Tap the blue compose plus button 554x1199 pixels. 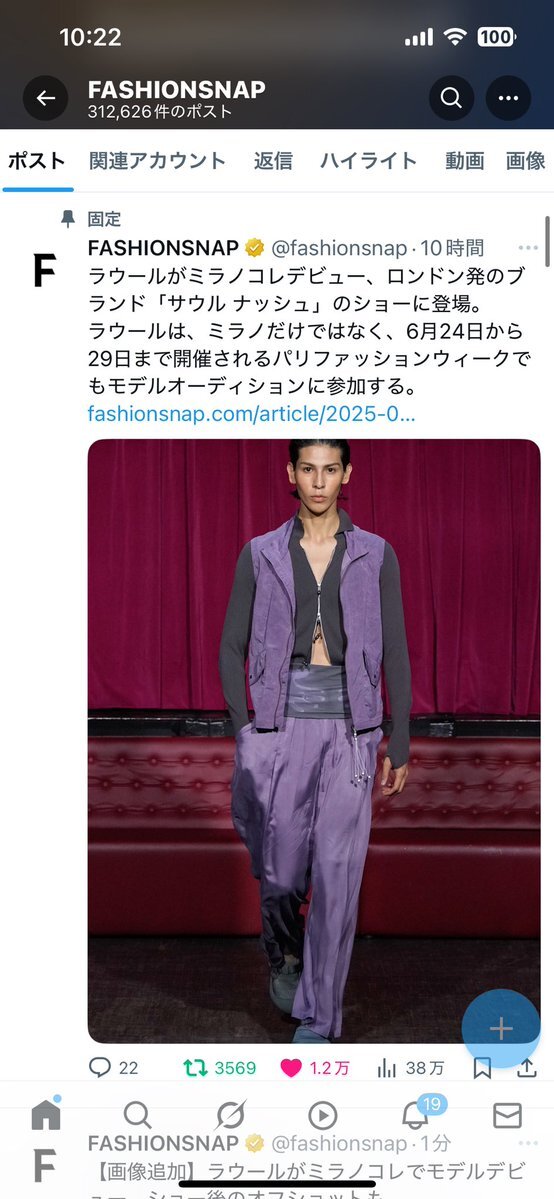click(x=501, y=1028)
